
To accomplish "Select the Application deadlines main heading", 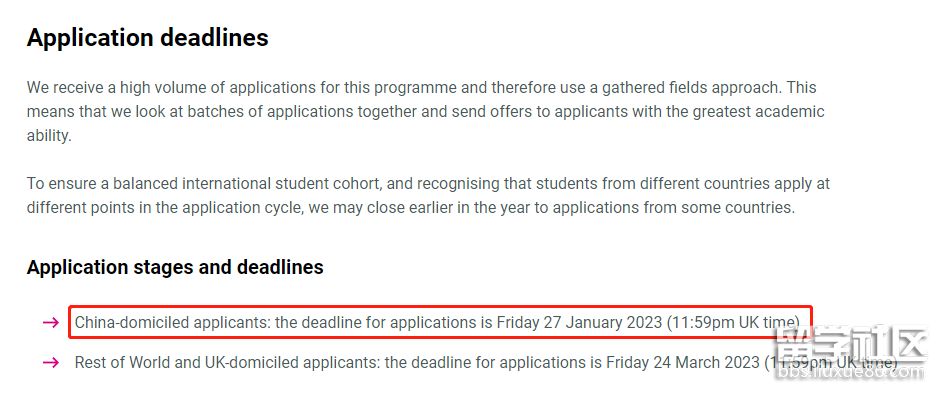I will pyautogui.click(x=148, y=38).
